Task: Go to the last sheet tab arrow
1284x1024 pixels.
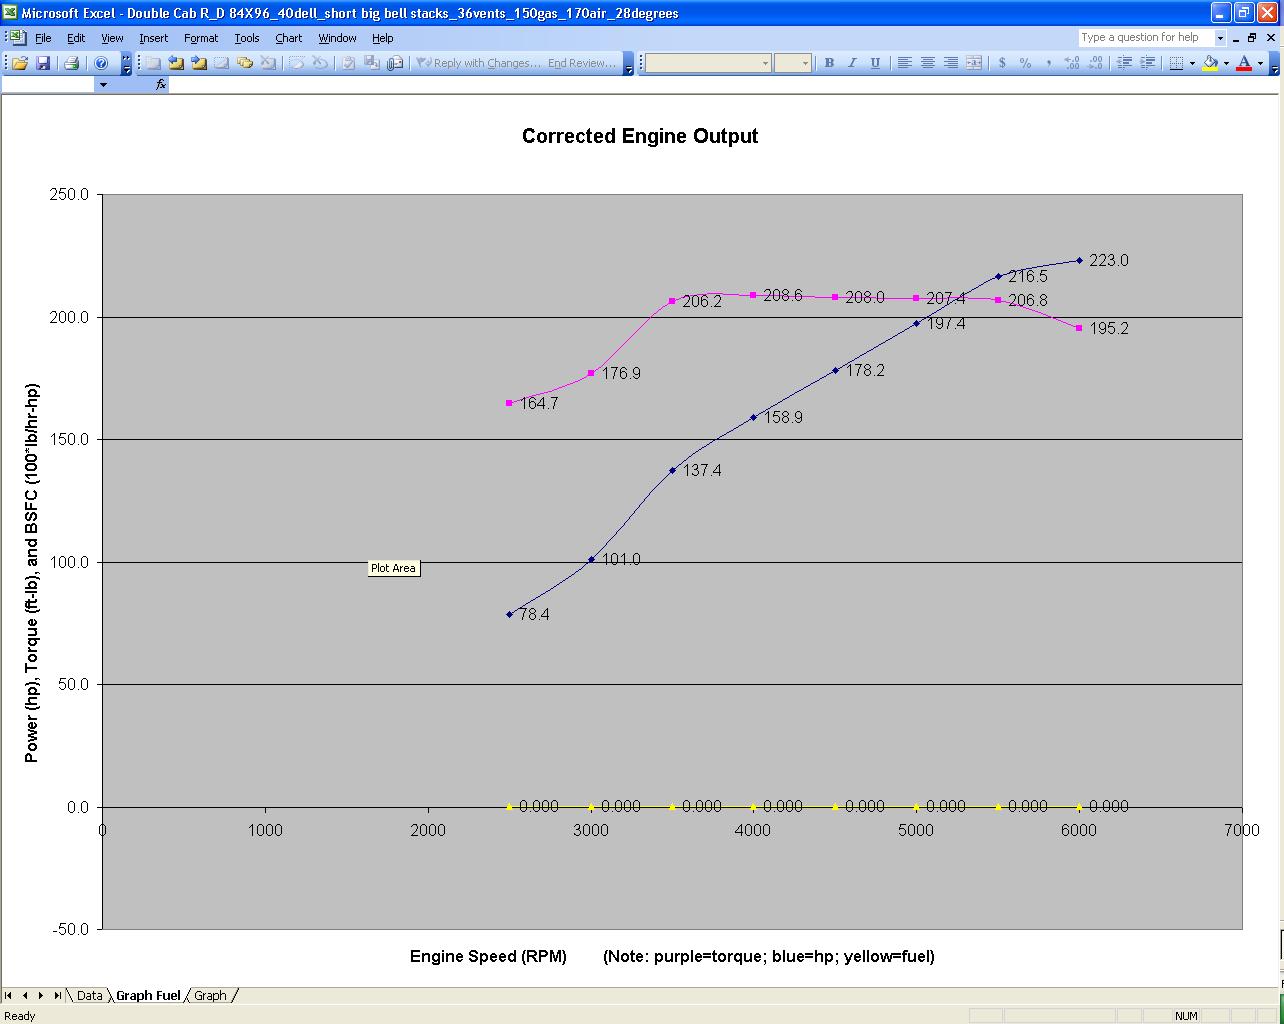Action: [x=58, y=995]
